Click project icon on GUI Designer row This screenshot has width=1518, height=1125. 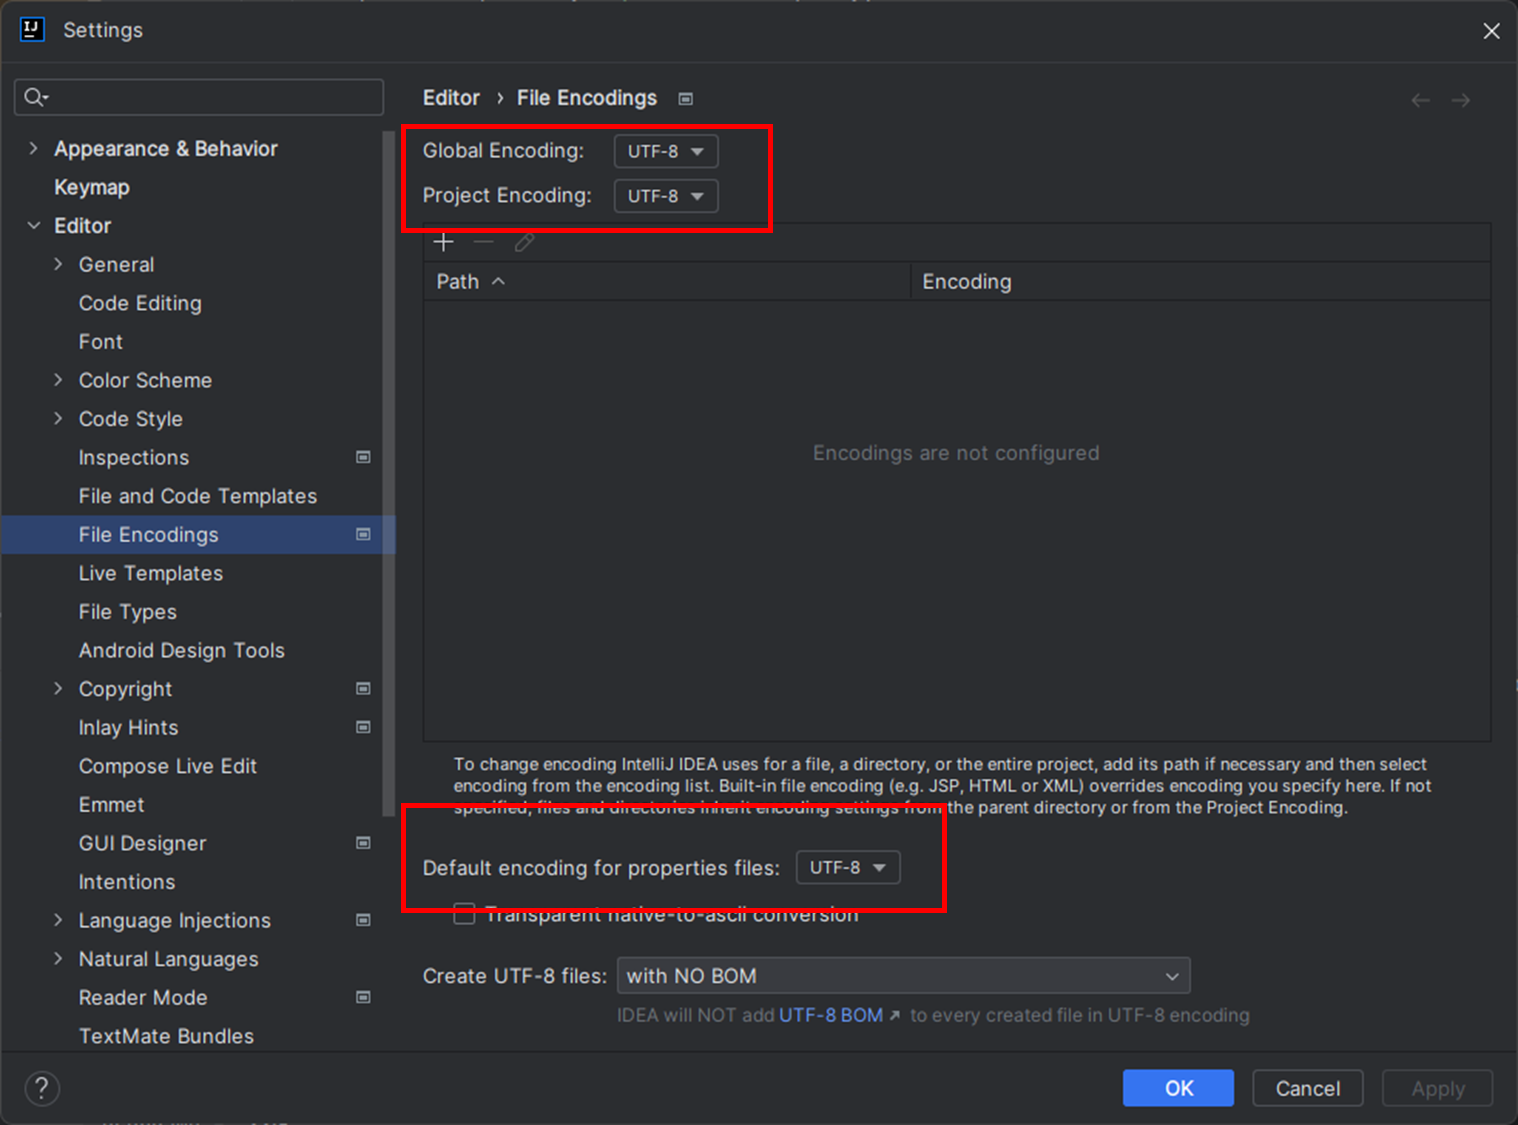tap(363, 843)
